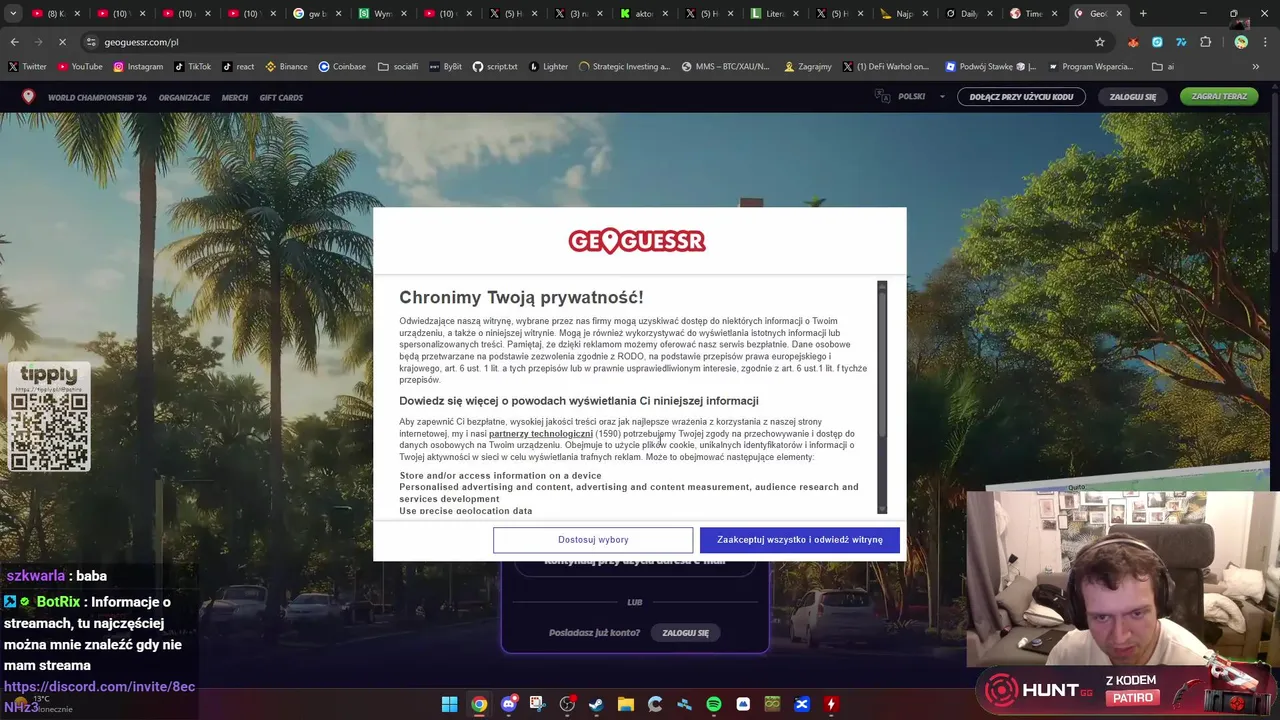Close the active GeoGuessr tab
The height and width of the screenshot is (720, 1280).
[1119, 14]
